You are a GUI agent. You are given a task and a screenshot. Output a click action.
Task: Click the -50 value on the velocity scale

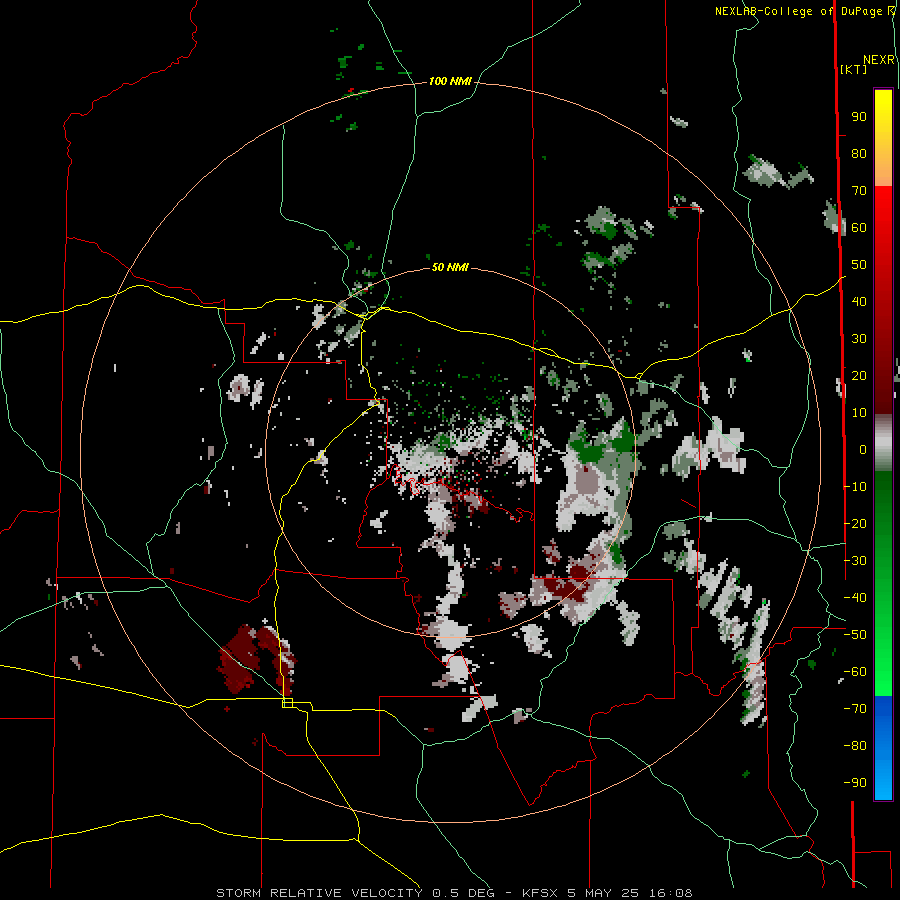(x=855, y=635)
